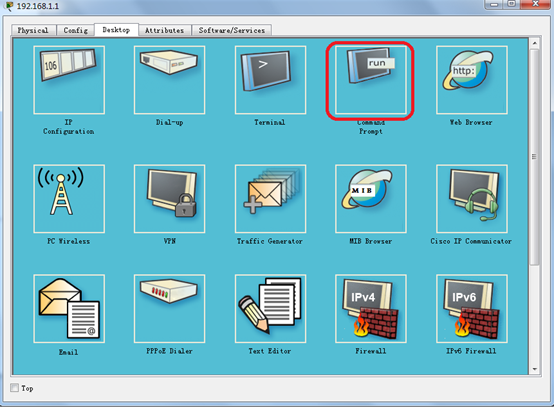Enable the Top checkbox

pos(14,388)
